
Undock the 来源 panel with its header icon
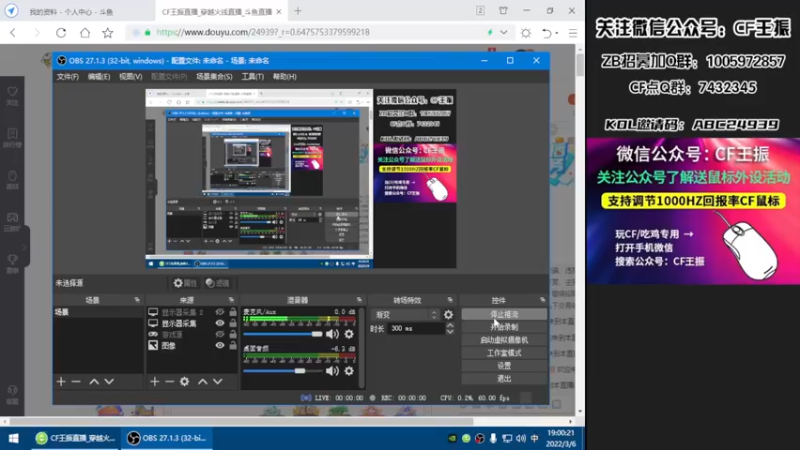coord(231,300)
